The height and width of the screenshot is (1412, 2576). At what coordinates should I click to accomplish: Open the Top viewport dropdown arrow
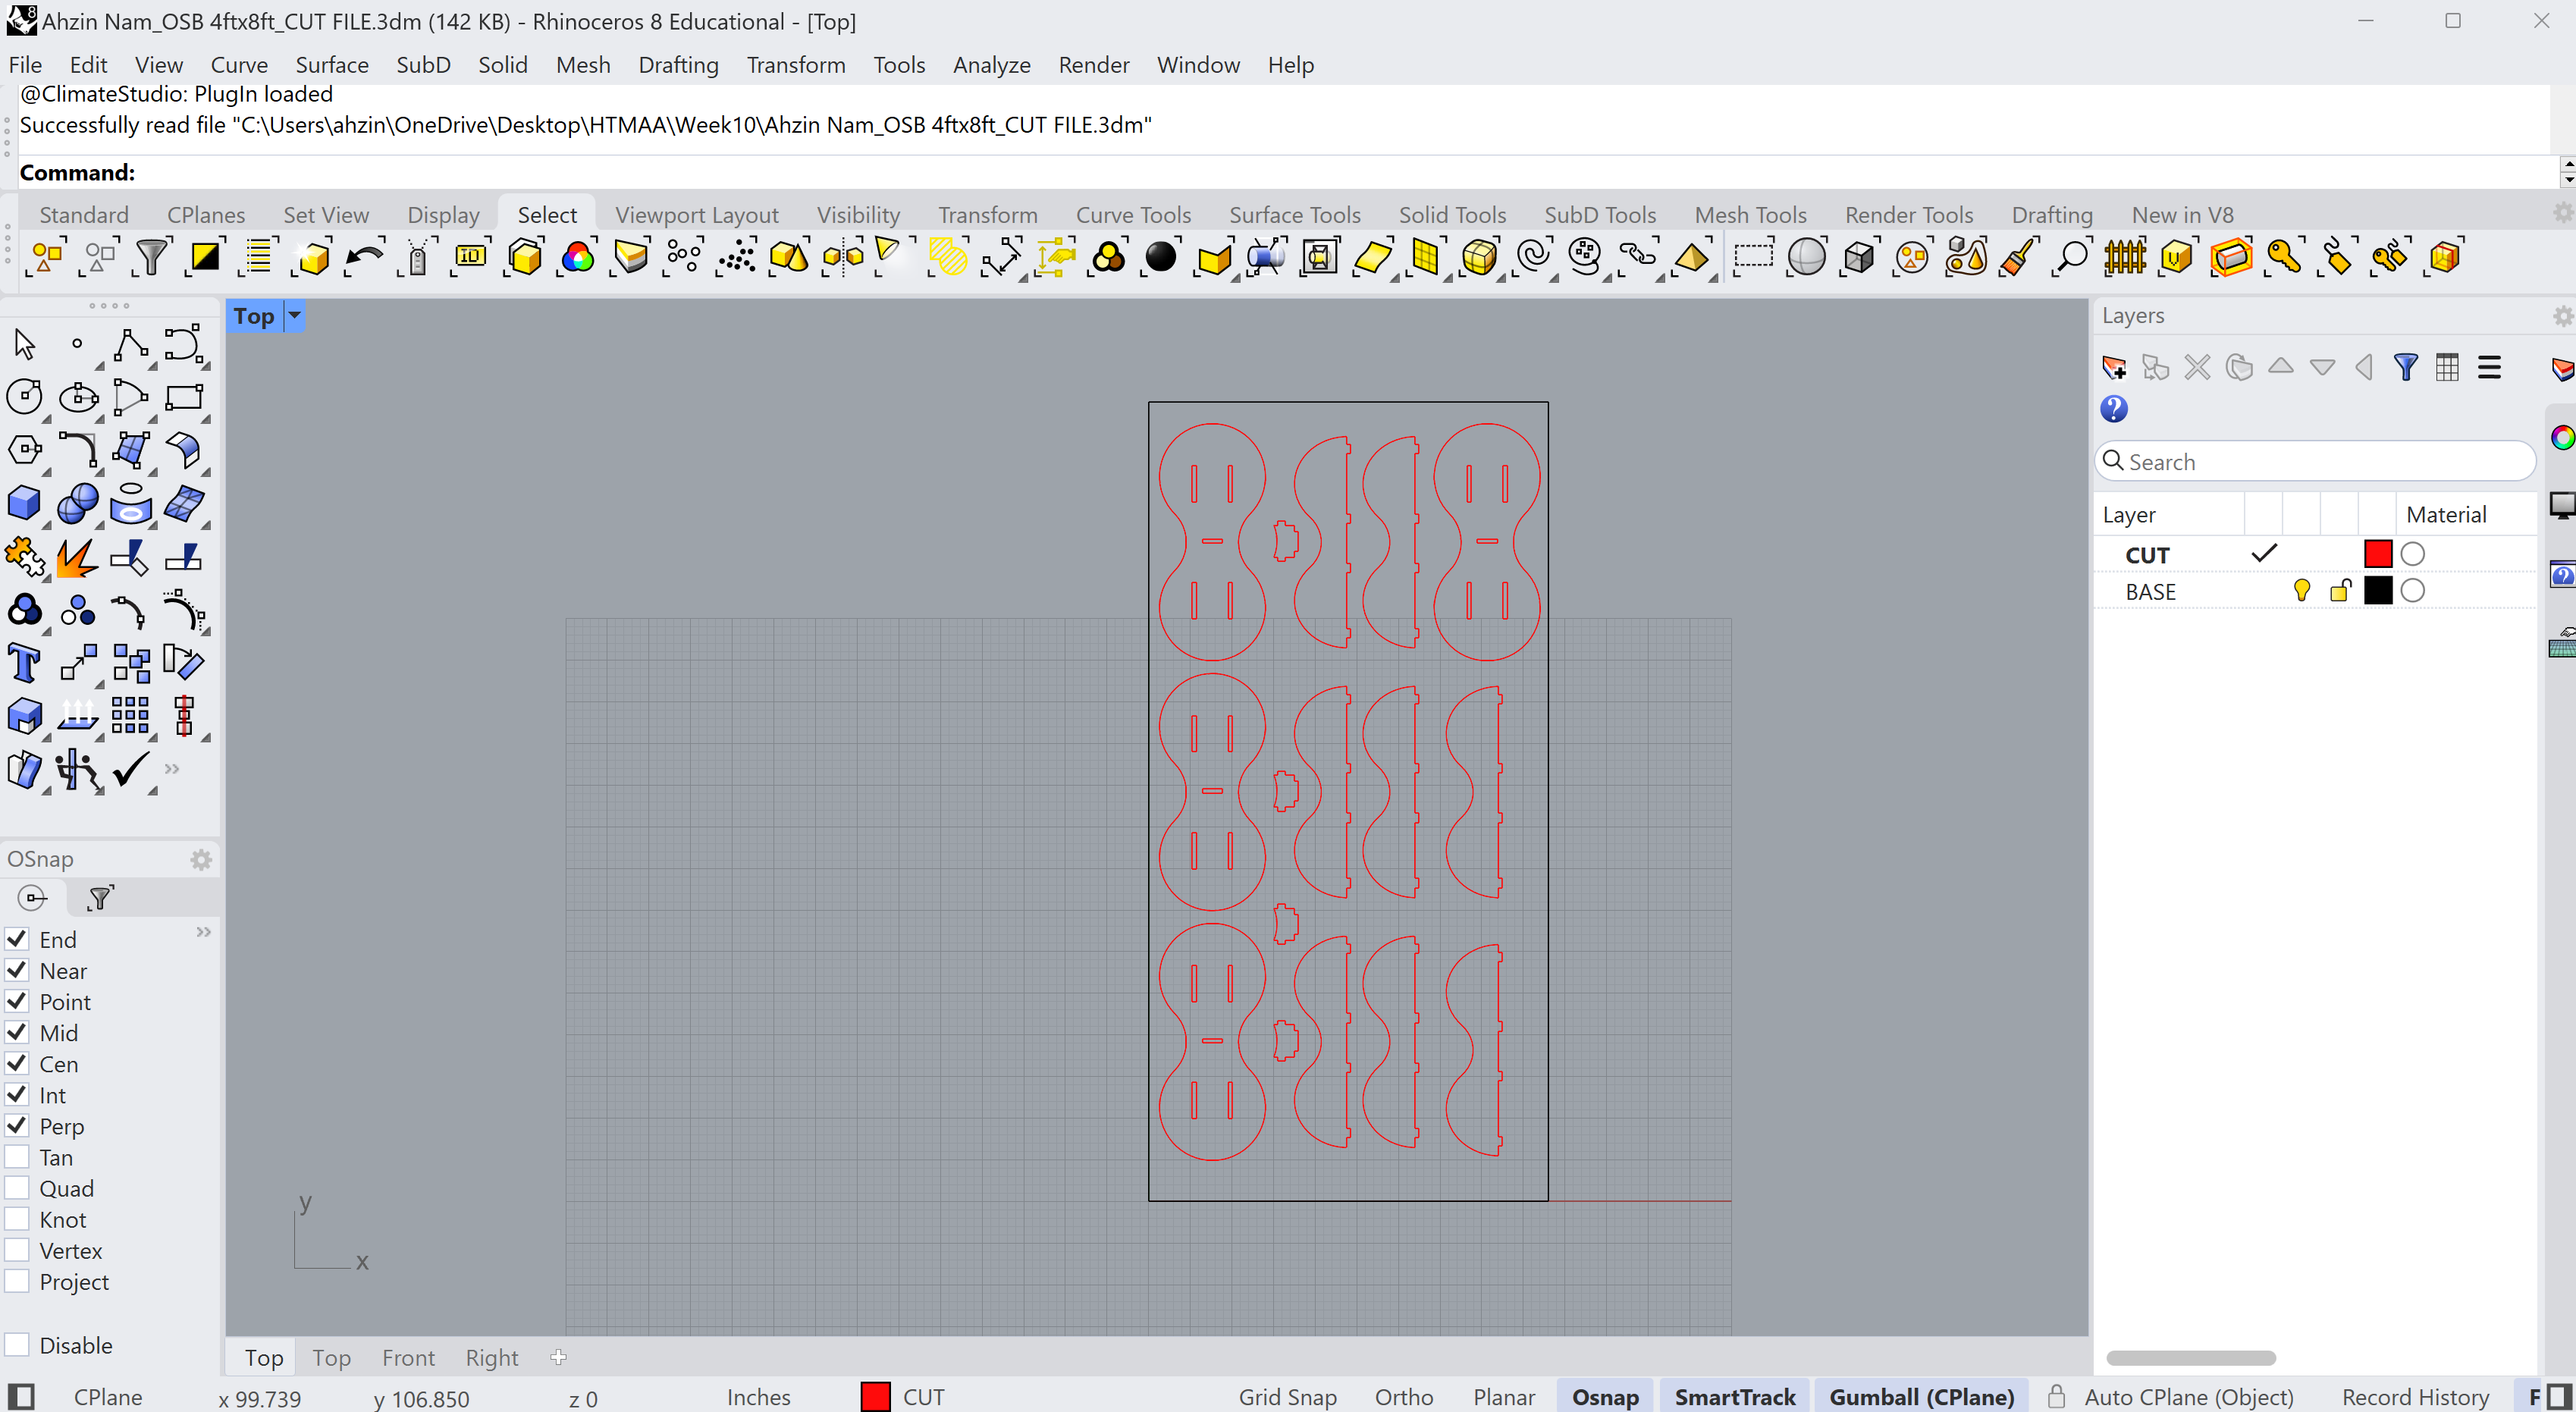295,316
